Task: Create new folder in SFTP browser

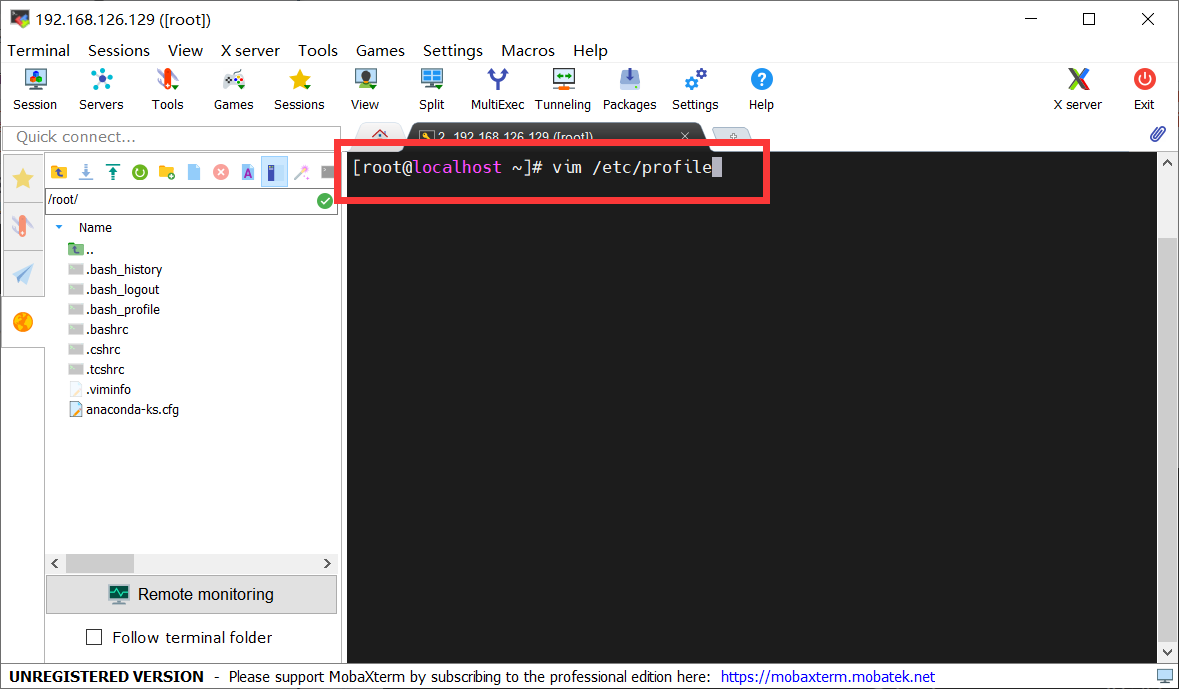Action: 167,172
